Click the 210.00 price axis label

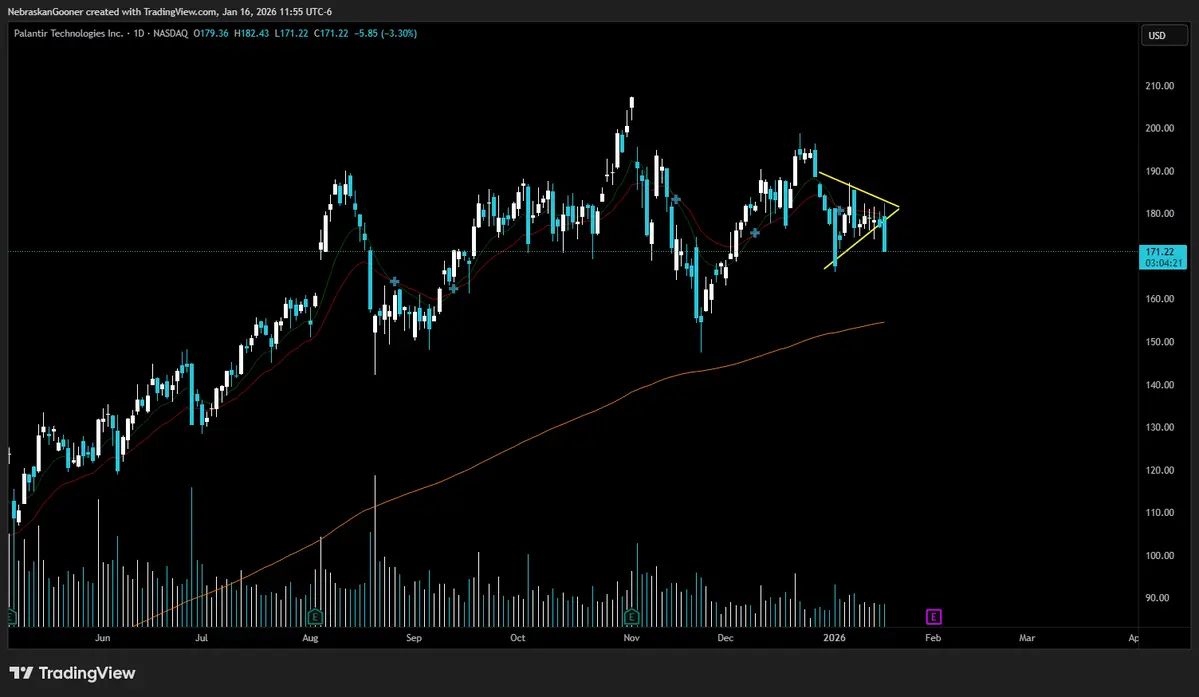pos(1159,86)
